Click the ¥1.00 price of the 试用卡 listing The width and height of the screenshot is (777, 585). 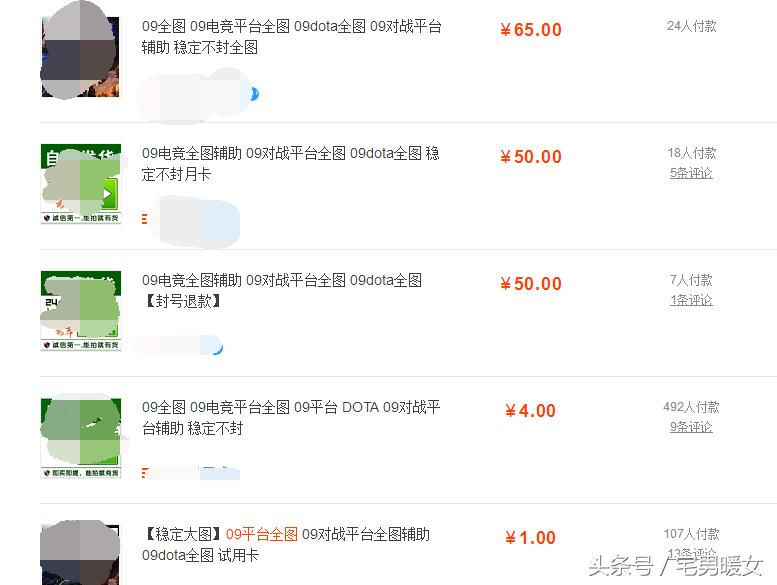[530, 537]
